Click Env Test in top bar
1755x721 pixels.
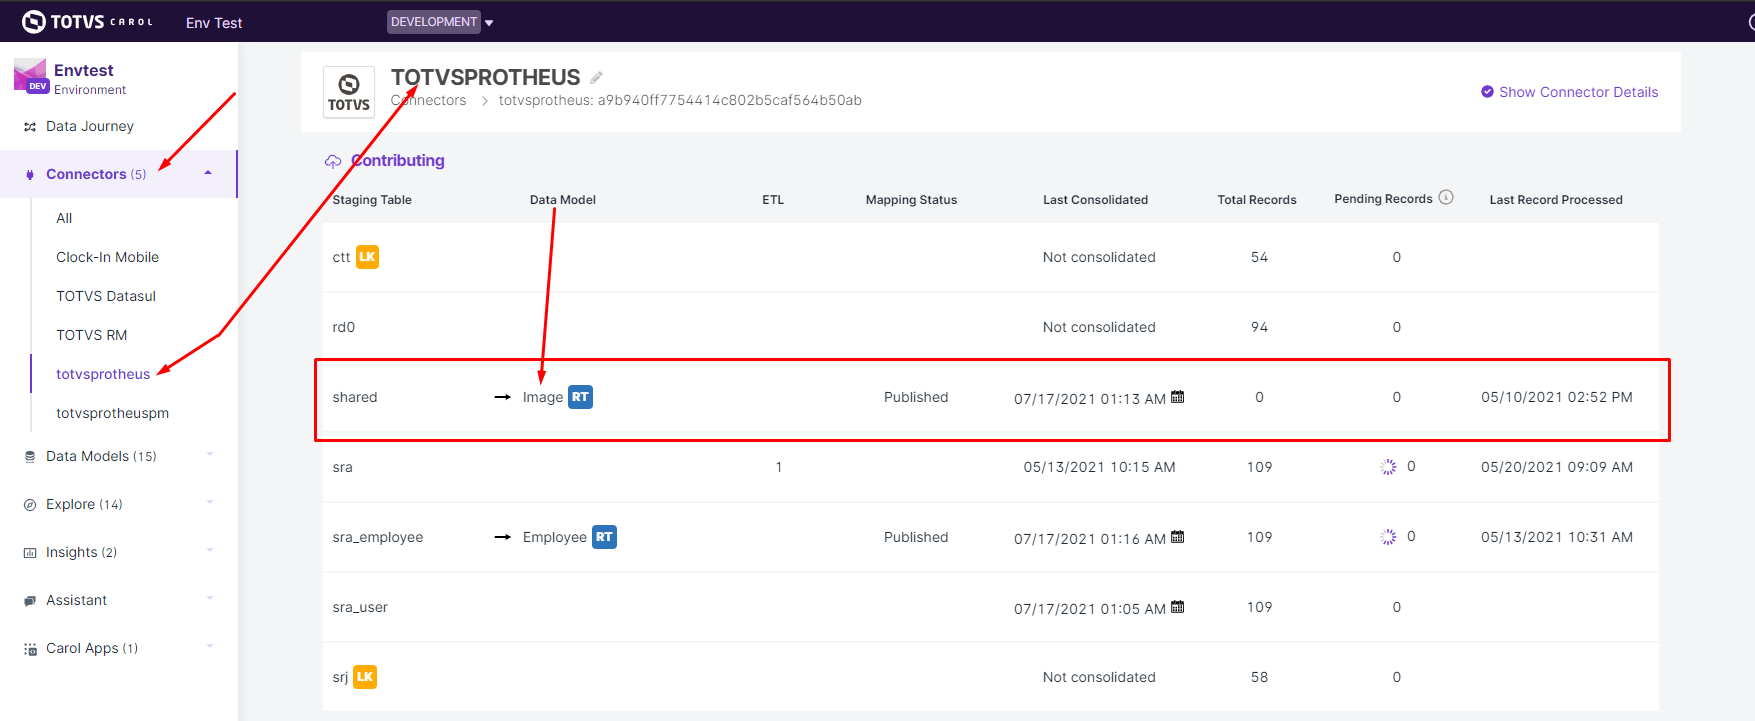pos(214,22)
